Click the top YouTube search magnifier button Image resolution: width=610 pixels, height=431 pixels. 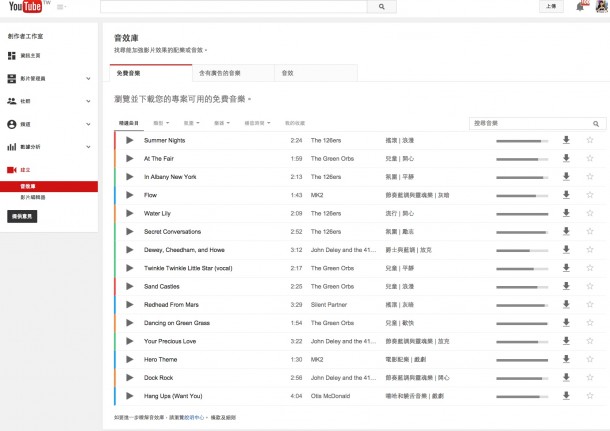tap(380, 6)
